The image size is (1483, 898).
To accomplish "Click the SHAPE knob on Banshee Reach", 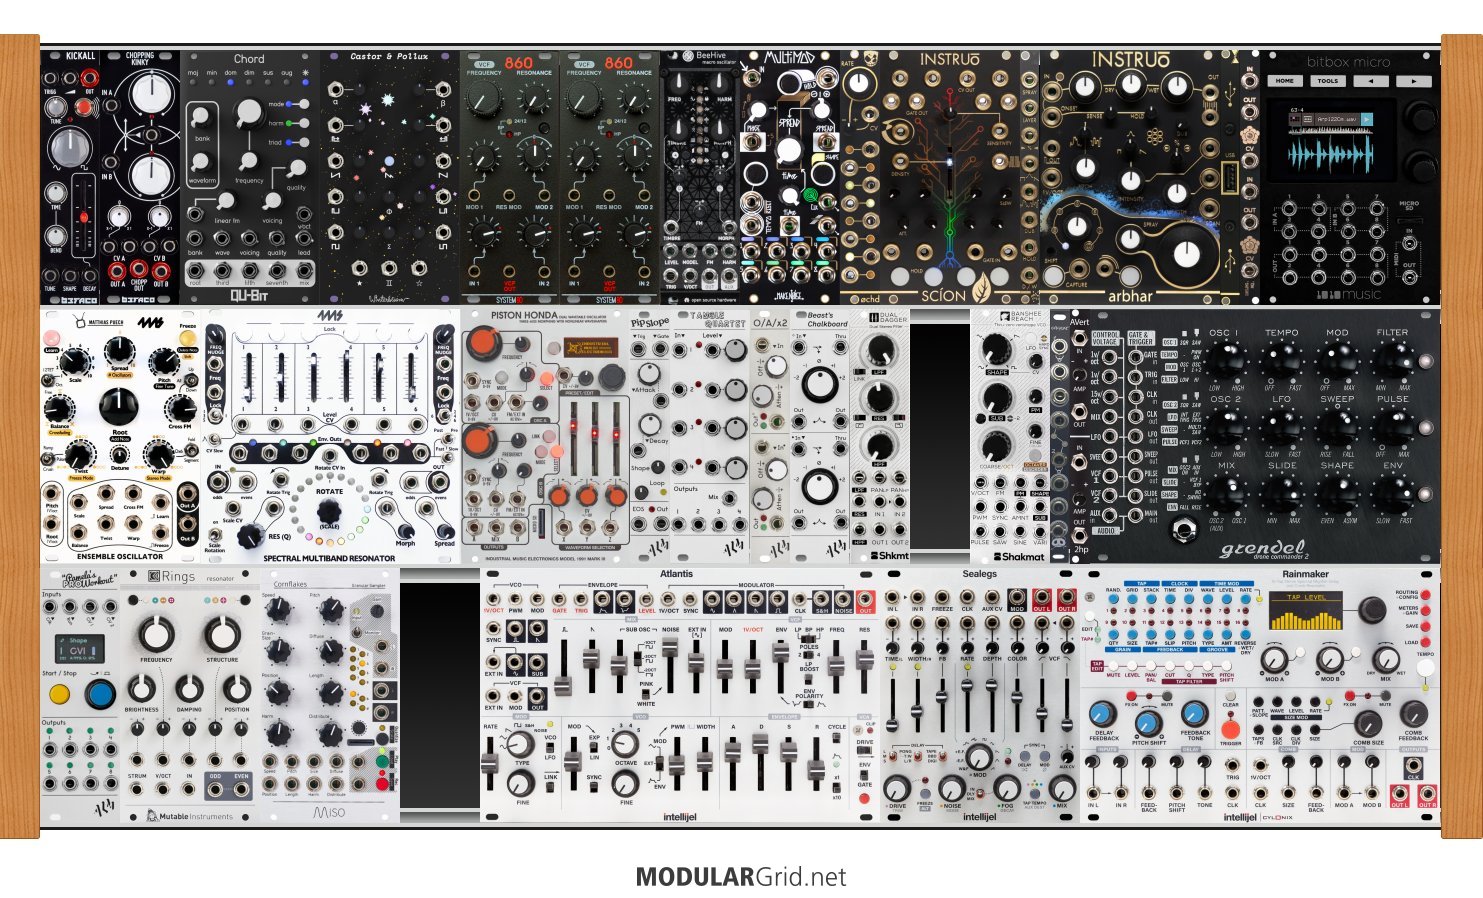I will [996, 349].
